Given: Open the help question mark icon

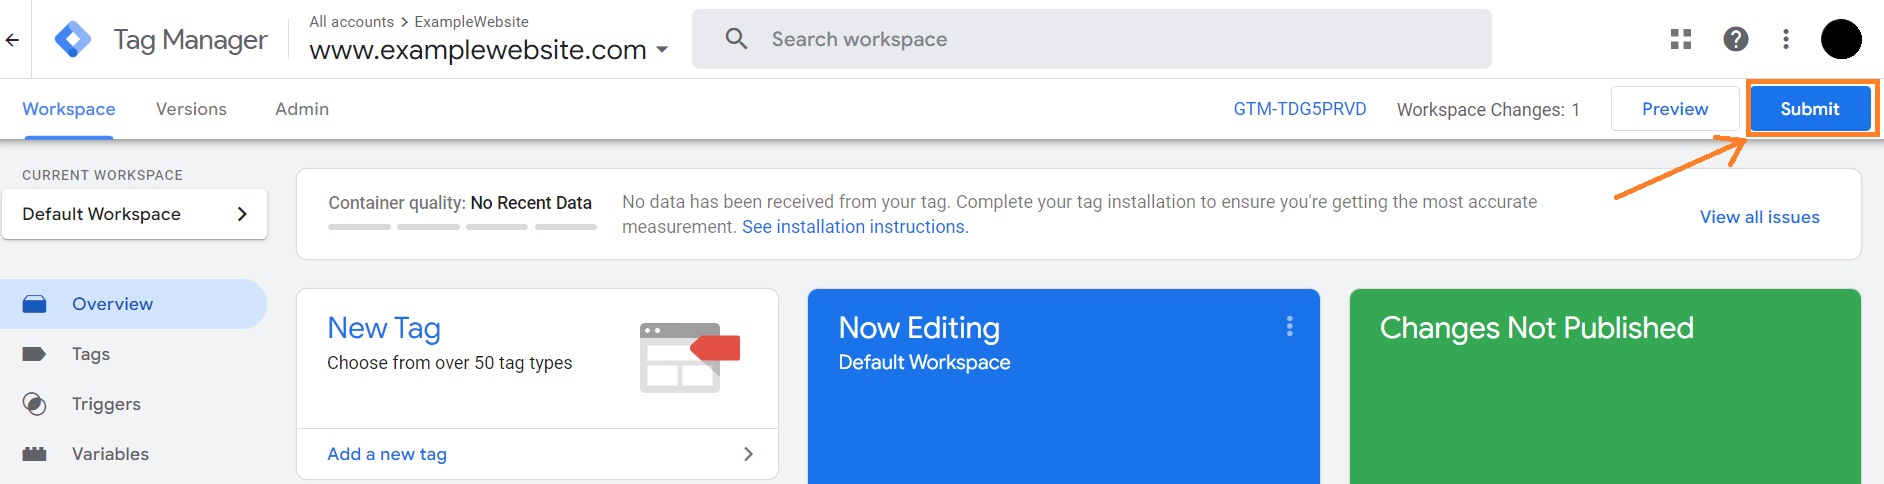Looking at the screenshot, I should tap(1736, 39).
